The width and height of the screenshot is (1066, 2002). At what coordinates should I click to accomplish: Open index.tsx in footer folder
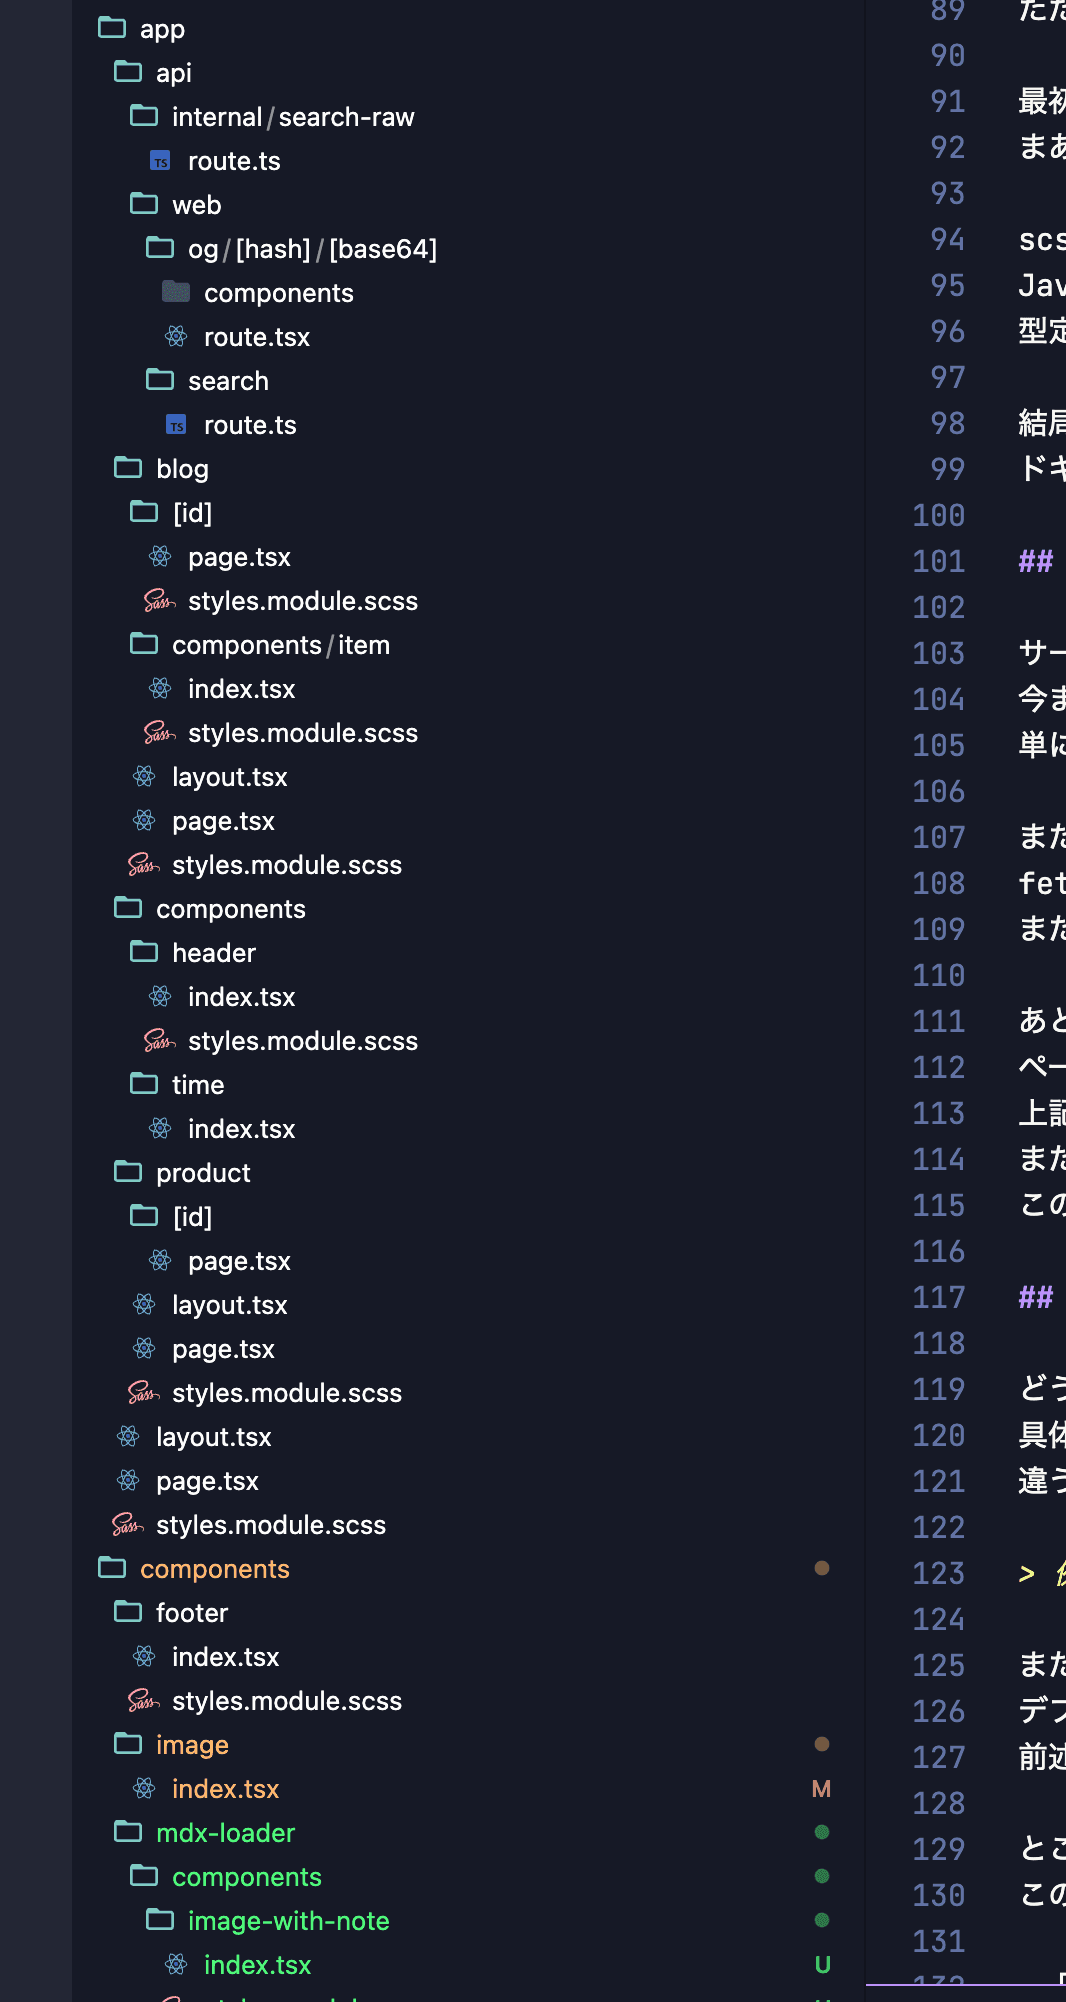225,1657
